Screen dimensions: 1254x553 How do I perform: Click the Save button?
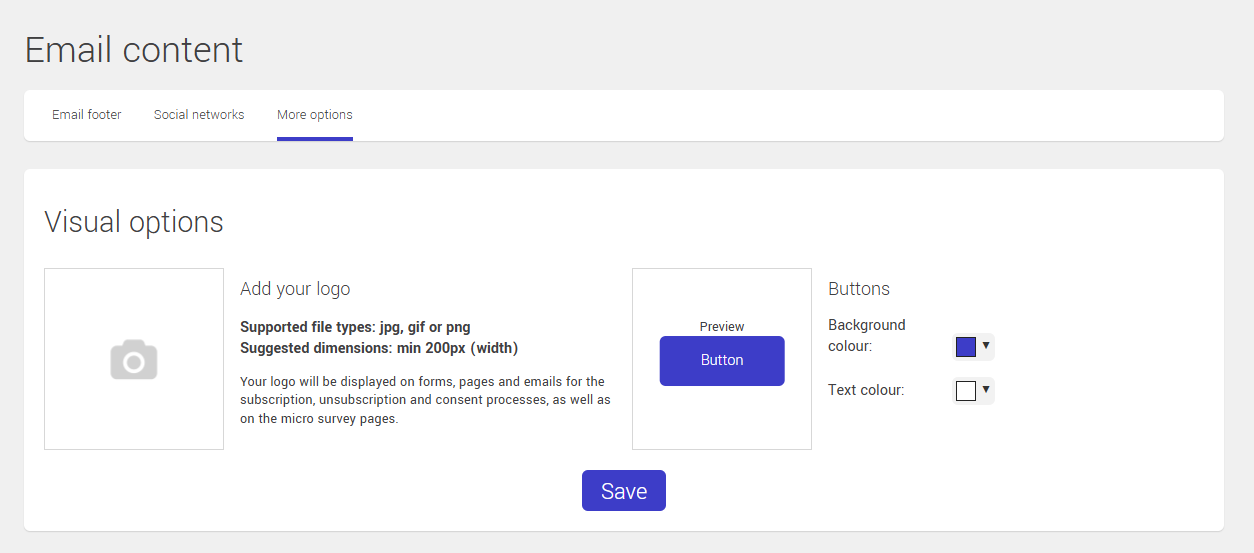click(x=623, y=491)
